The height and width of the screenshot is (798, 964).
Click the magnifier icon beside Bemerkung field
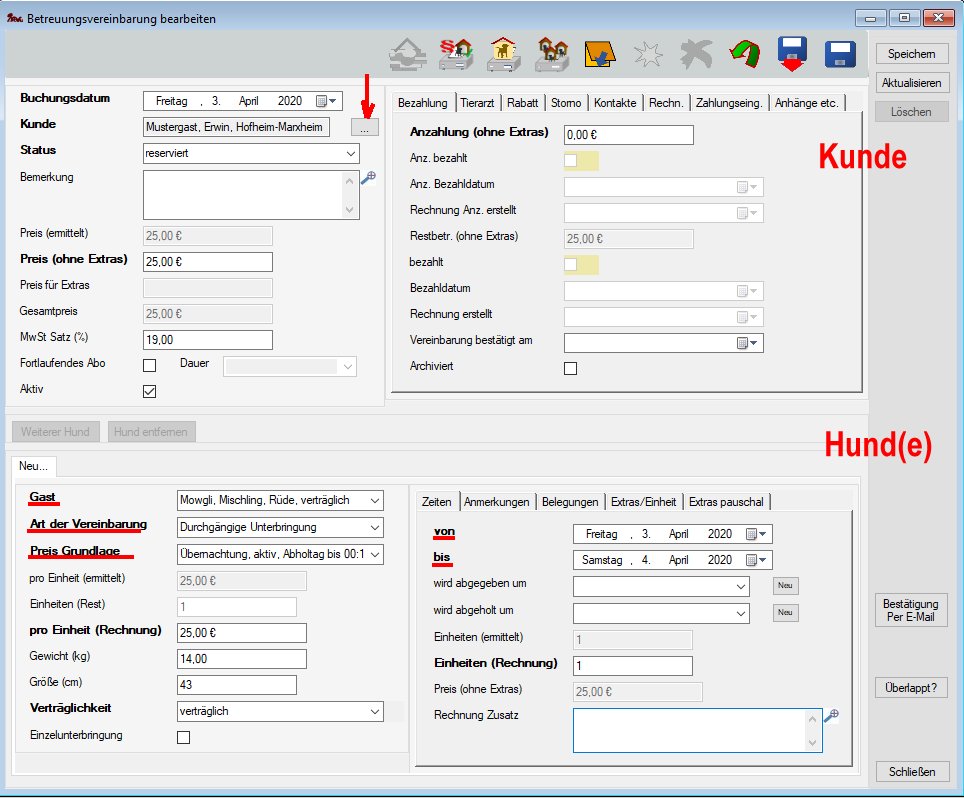coord(368,177)
